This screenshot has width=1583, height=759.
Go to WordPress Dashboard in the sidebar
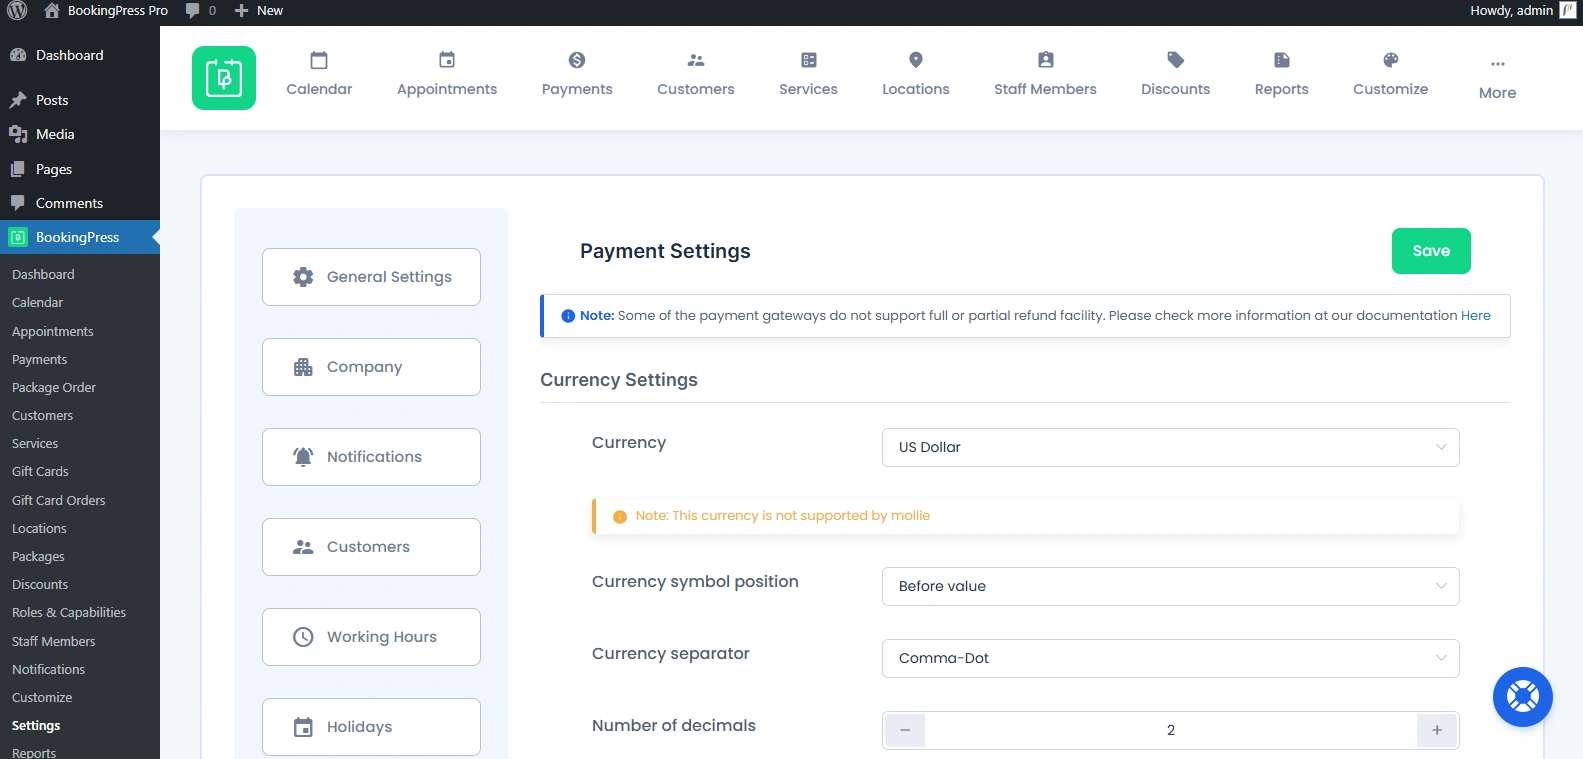tap(80, 55)
